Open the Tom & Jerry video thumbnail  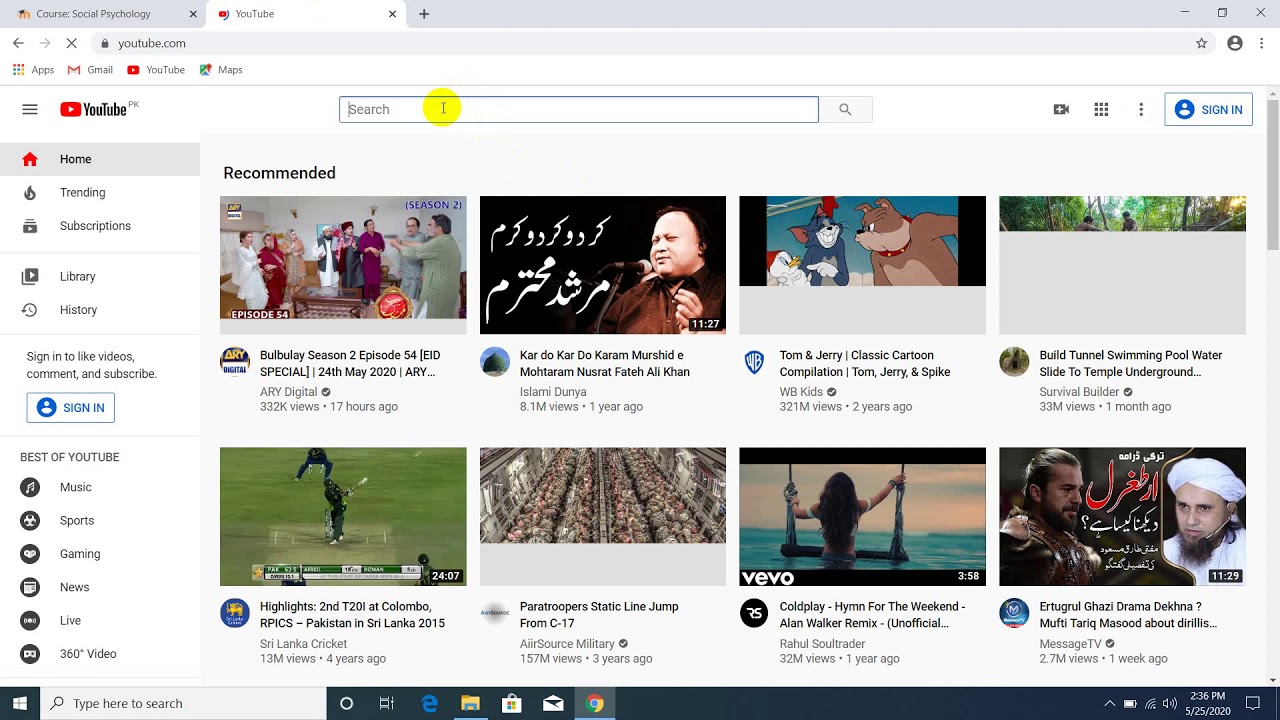[862, 265]
